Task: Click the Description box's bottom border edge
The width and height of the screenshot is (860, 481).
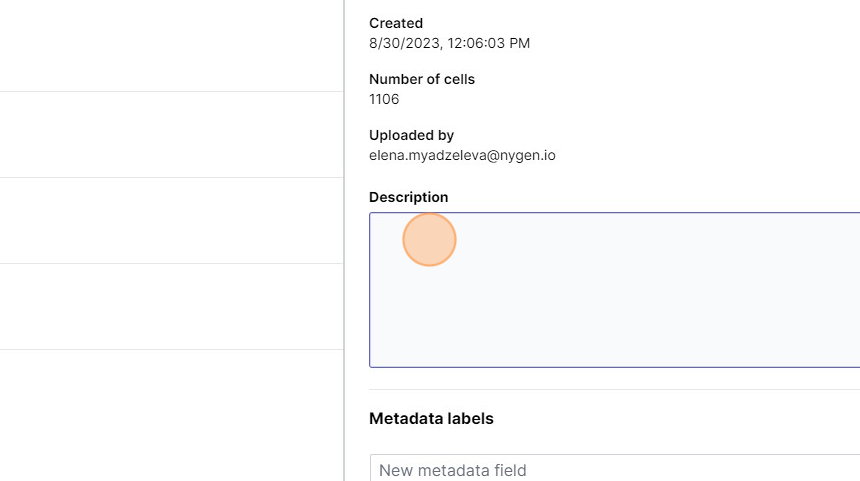Action: [x=614, y=367]
